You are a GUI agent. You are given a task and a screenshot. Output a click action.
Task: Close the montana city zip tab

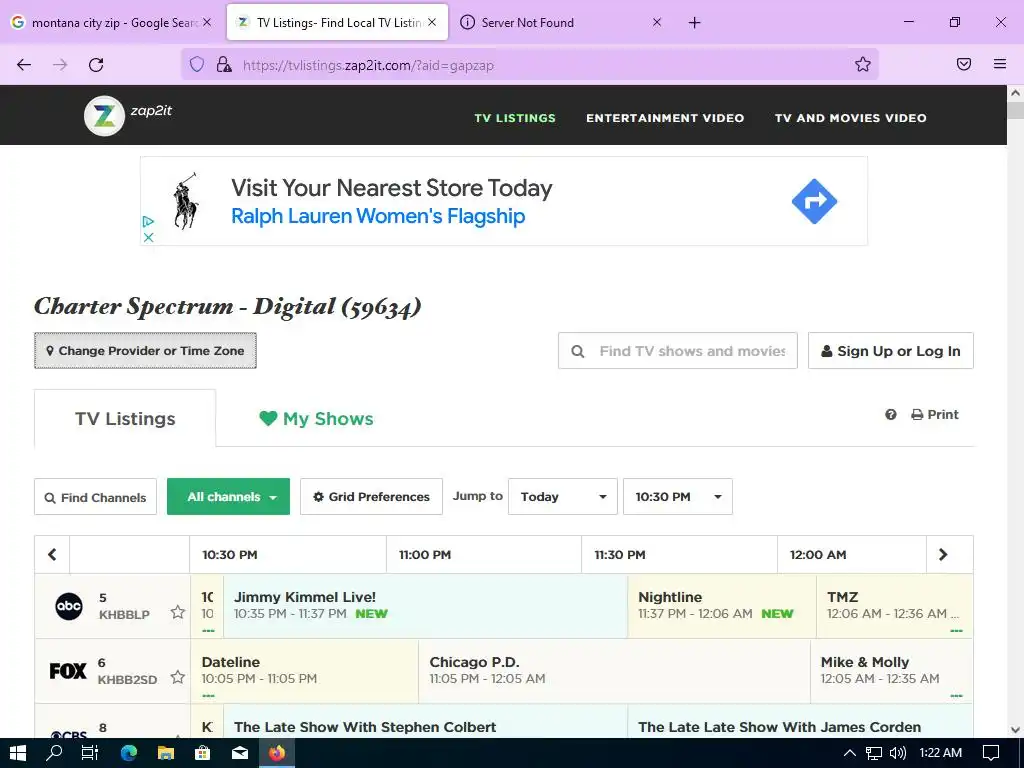pyautogui.click(x=207, y=22)
